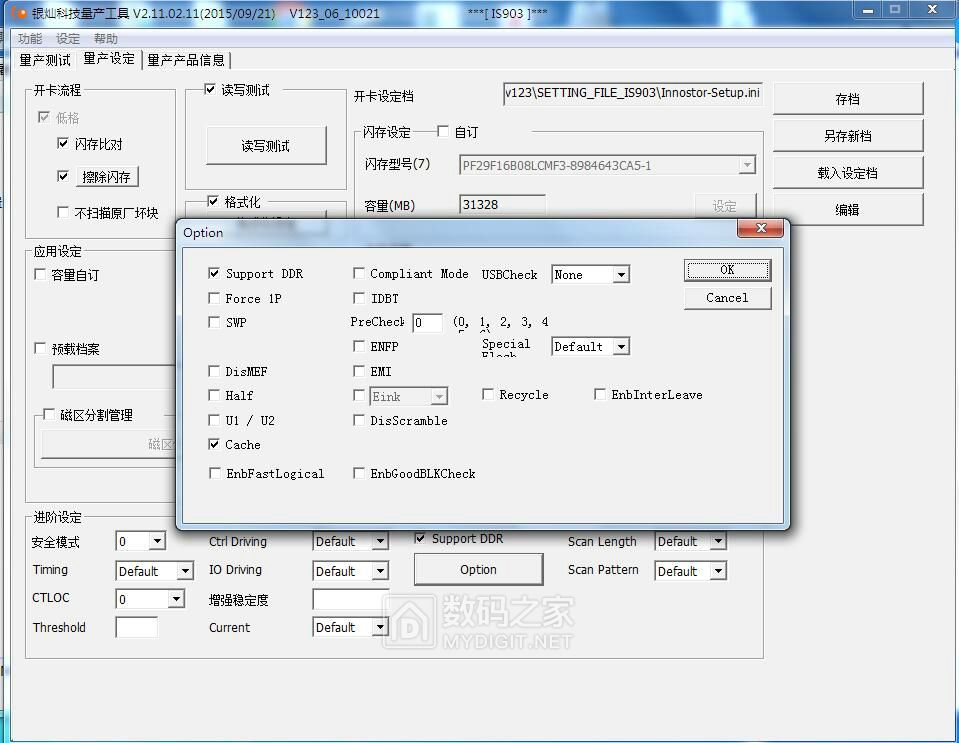Viewport: 959px width, 743px height.
Task: Expand the Current dropdown
Action: 380,627
